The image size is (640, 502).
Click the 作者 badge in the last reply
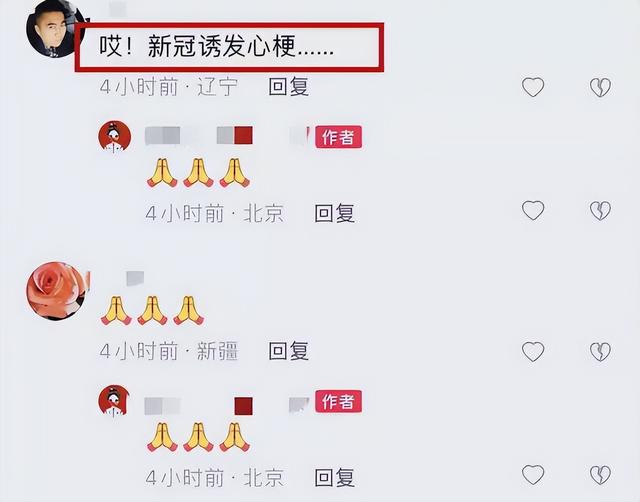click(x=338, y=401)
